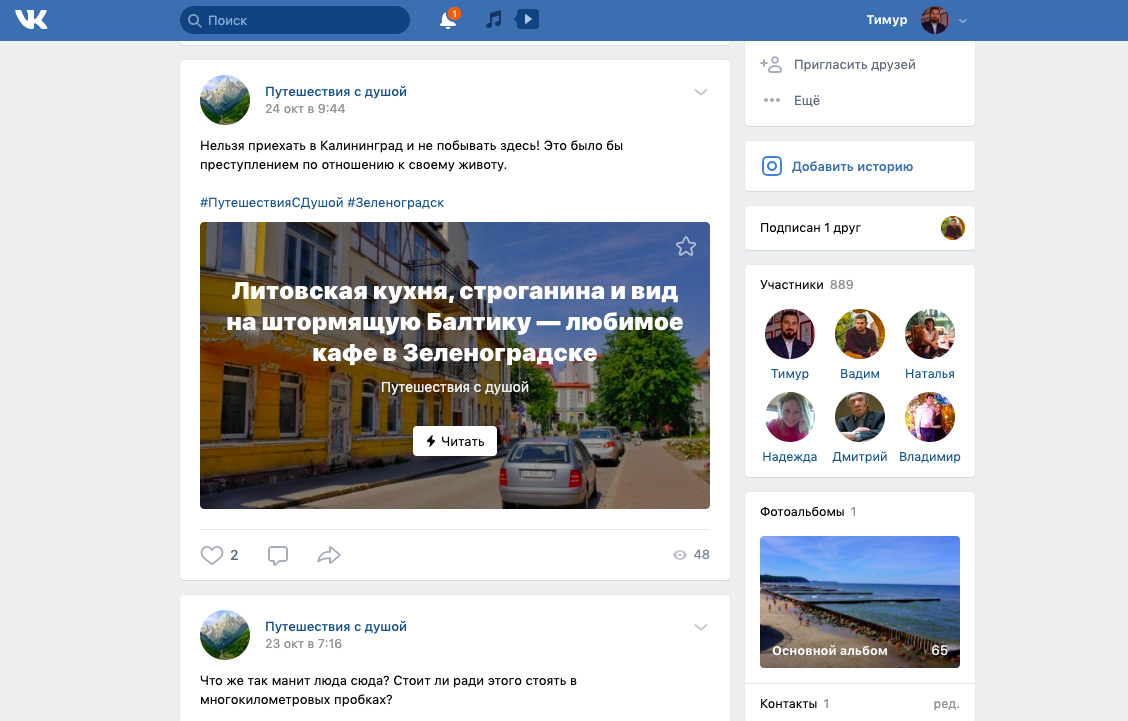Bookmark the article with star icon
The width and height of the screenshot is (1128, 721).
click(x=686, y=247)
